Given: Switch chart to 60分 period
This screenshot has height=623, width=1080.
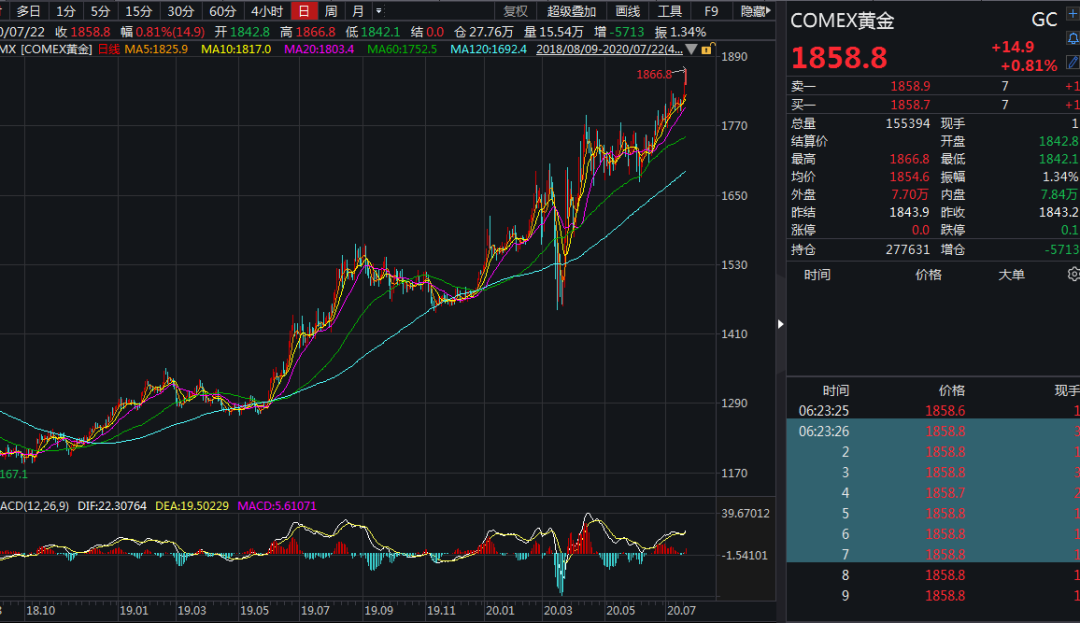Looking at the screenshot, I should [222, 12].
